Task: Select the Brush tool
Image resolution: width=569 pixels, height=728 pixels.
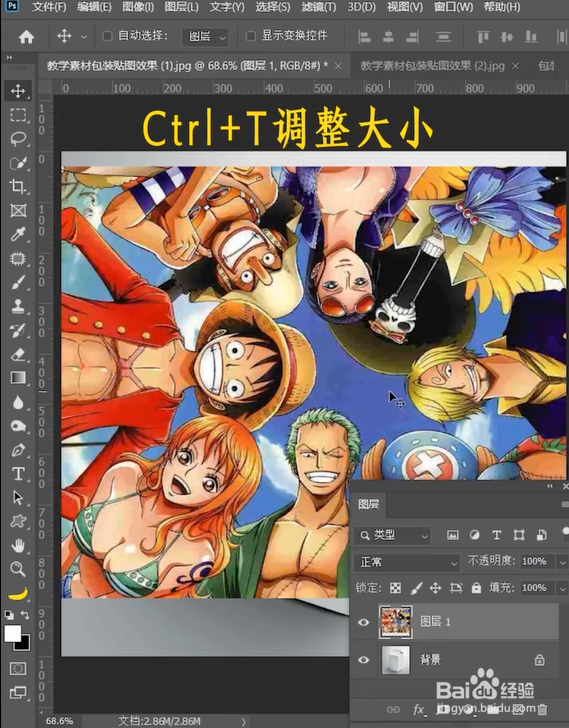Action: (x=18, y=282)
